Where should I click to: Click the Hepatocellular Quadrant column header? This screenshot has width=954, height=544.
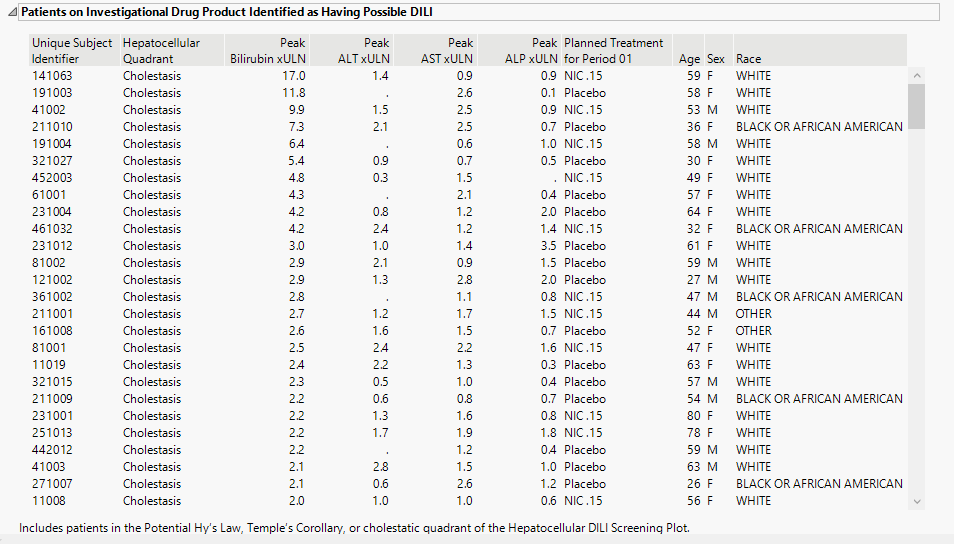[161, 51]
